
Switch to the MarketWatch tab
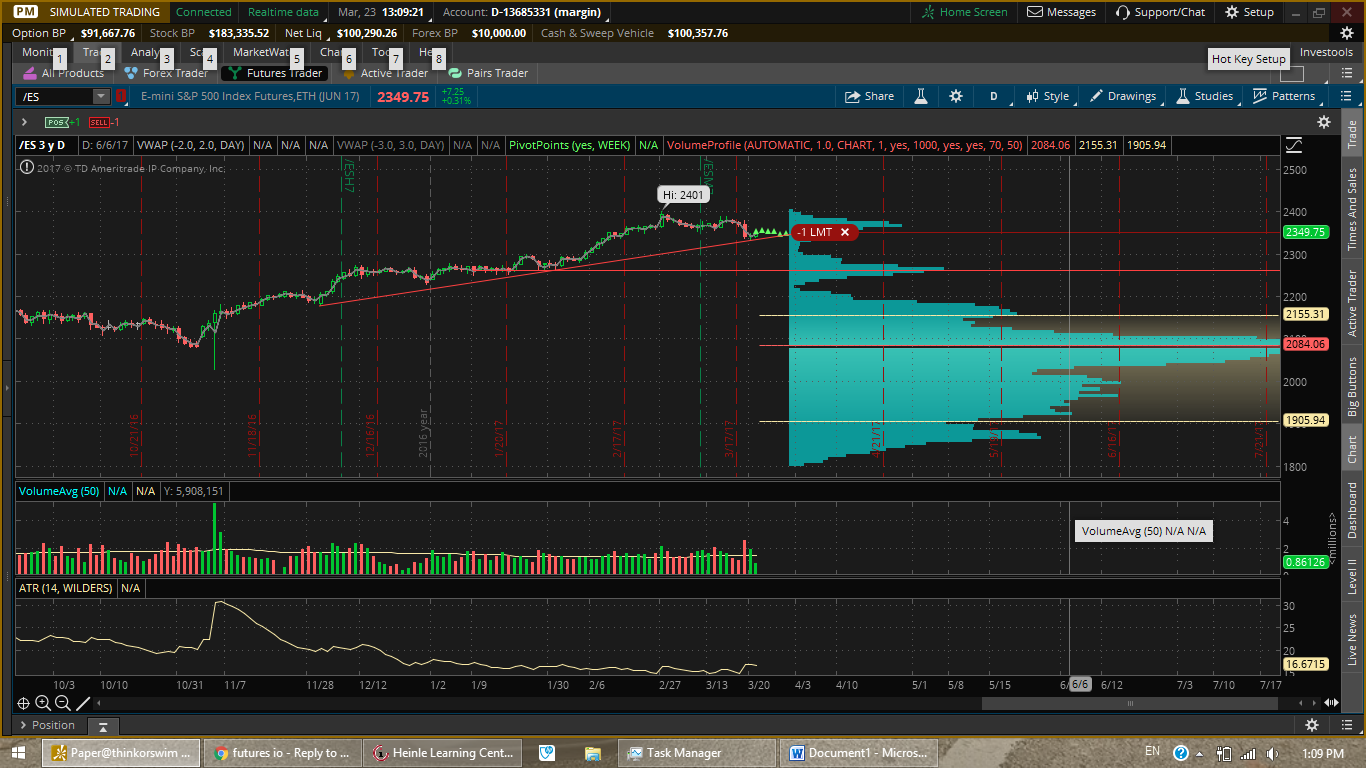[261, 52]
